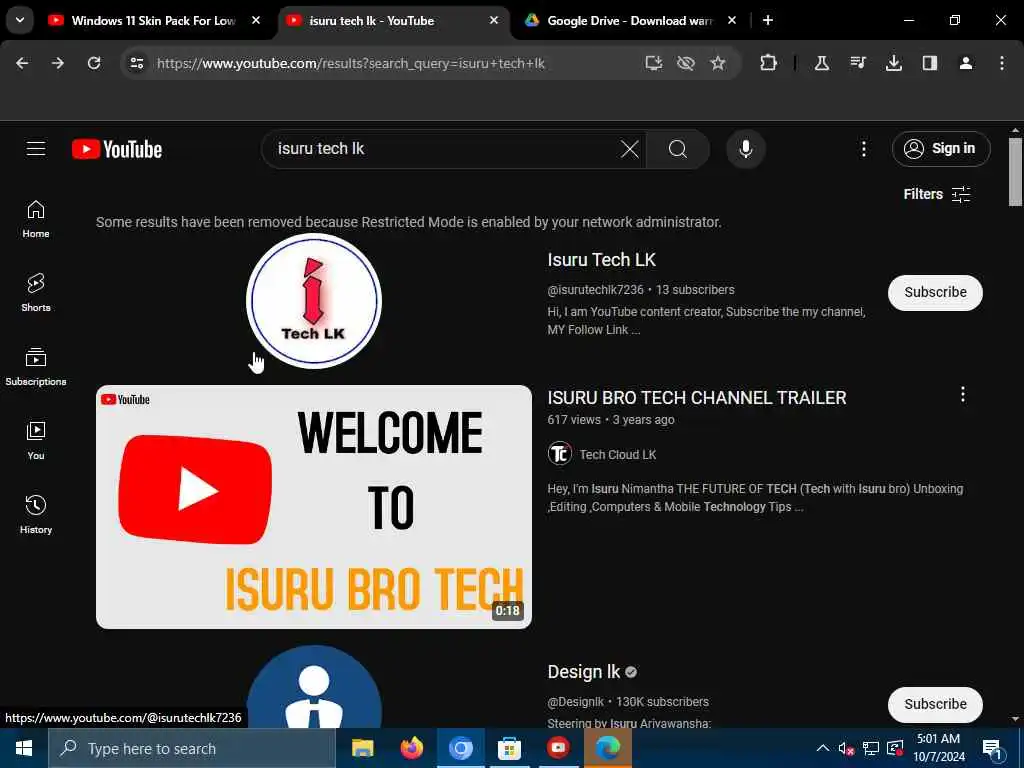Open Microsoft Store from the taskbar

pos(509,748)
